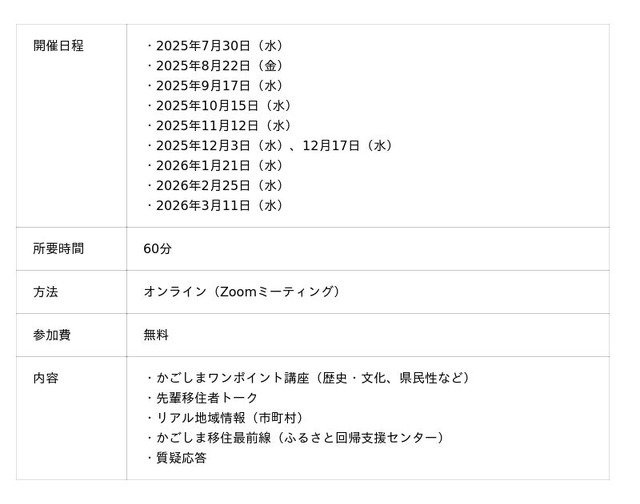
Task: Click the 開催日程 row header
Action: click(x=58, y=46)
